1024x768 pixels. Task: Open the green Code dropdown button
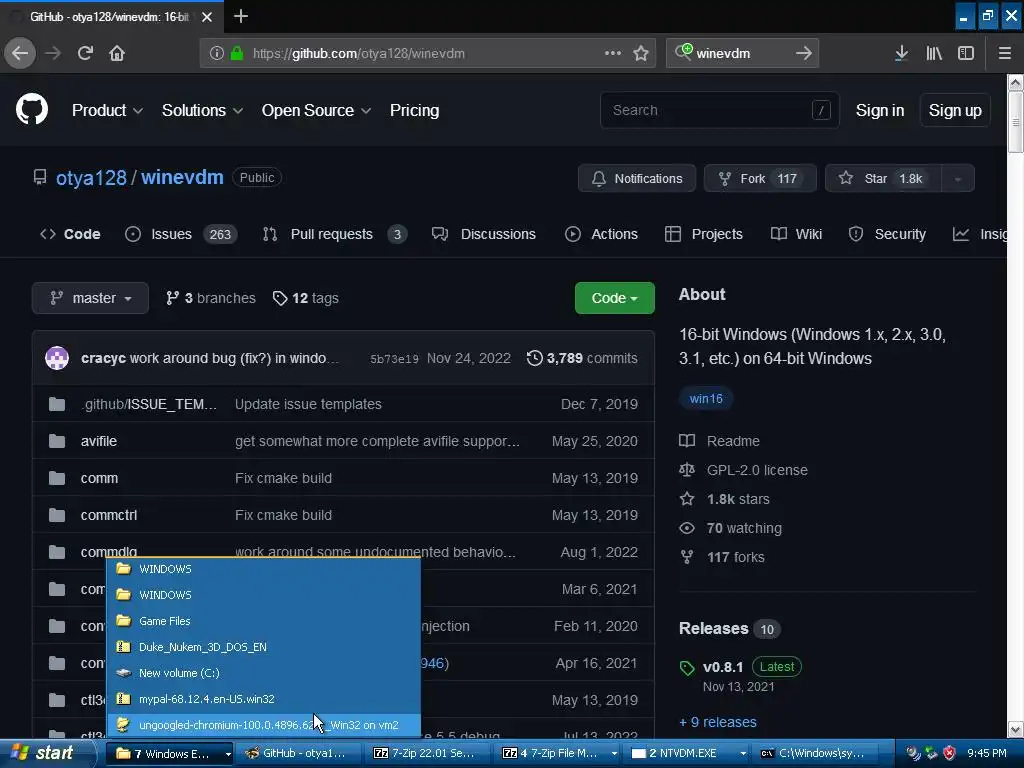[615, 298]
